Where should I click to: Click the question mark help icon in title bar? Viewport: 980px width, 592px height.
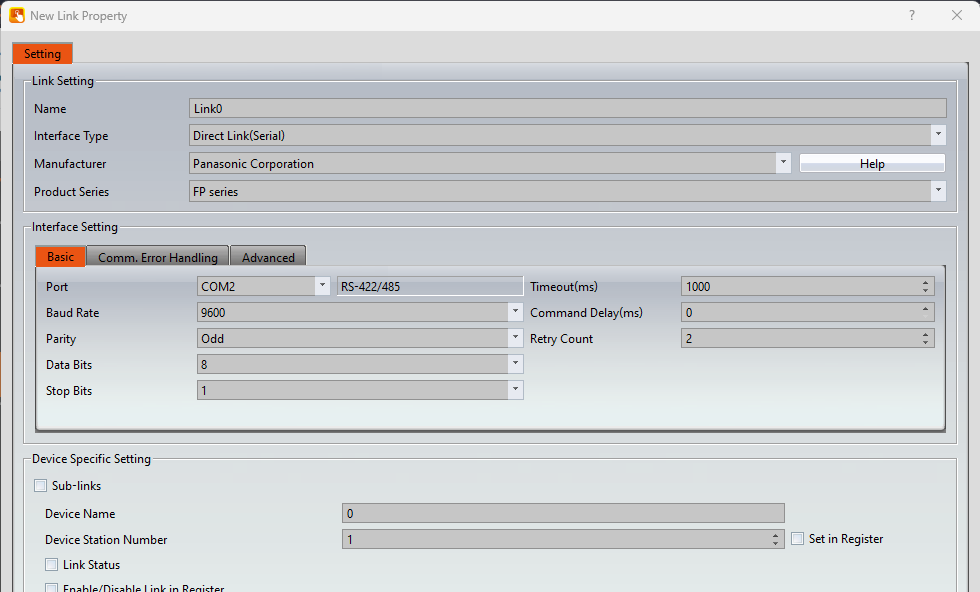tap(911, 16)
